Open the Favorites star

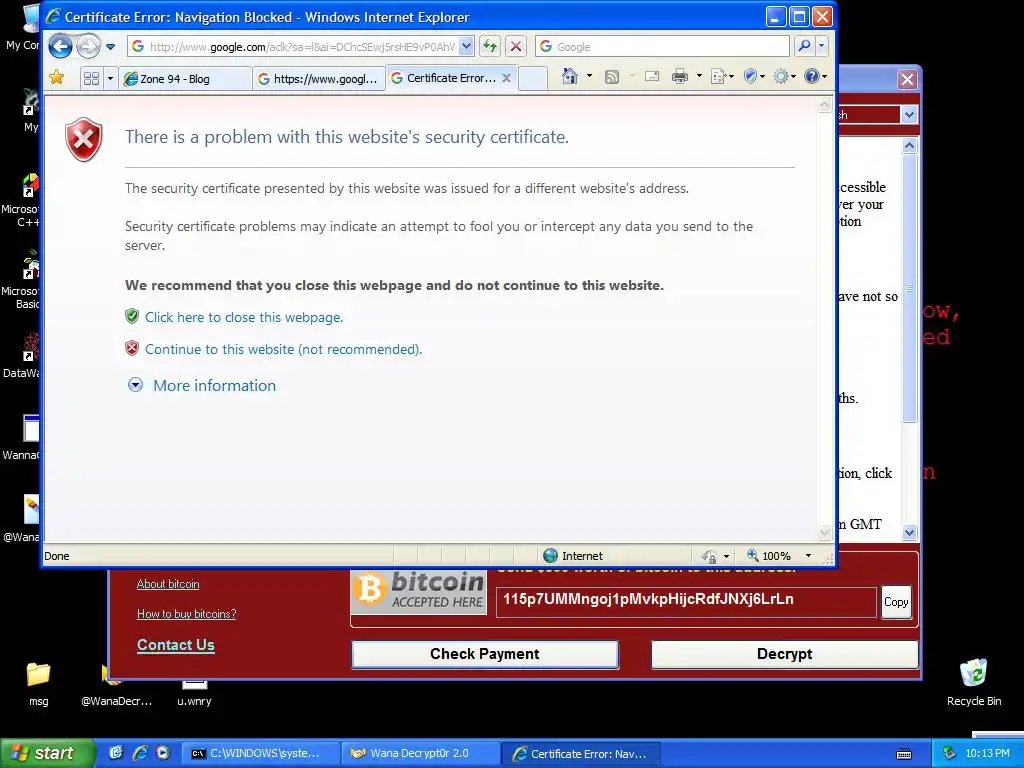57,78
